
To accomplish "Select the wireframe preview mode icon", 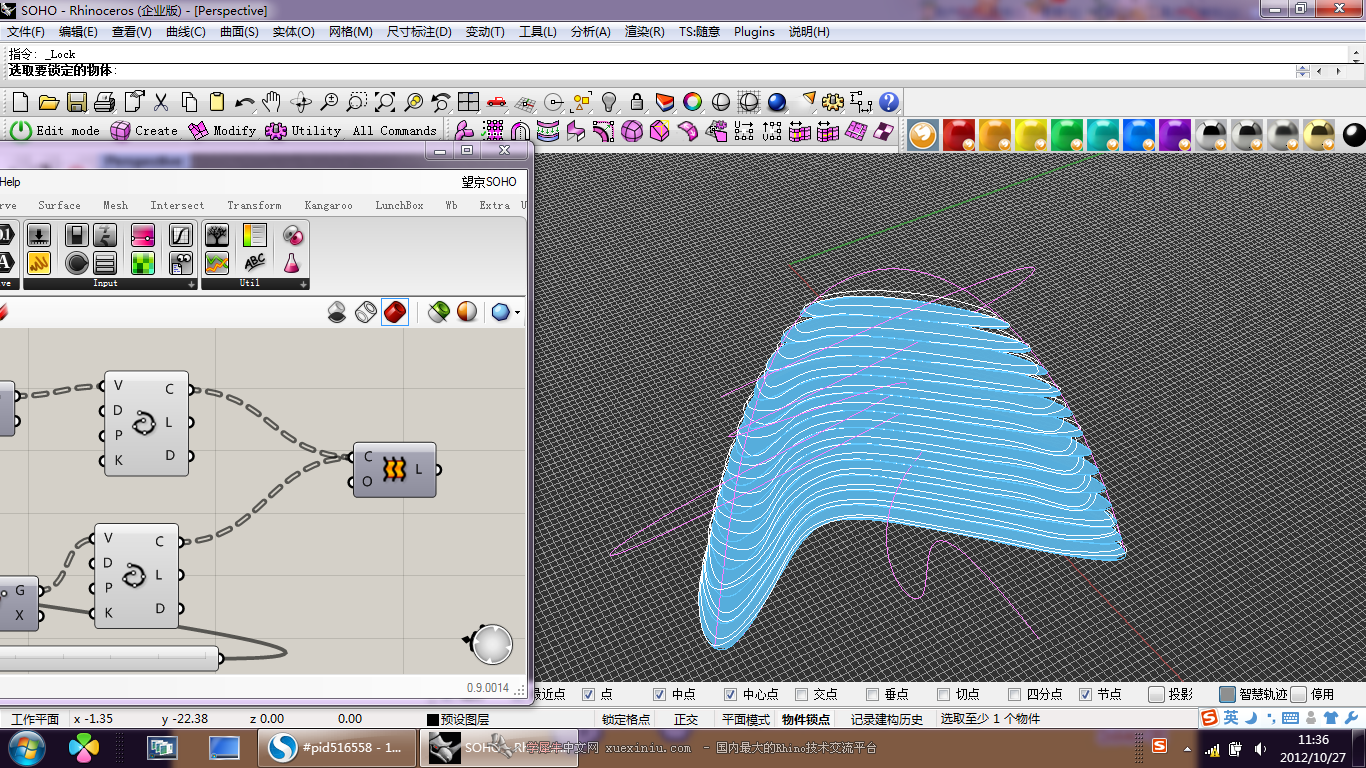I will coord(366,313).
